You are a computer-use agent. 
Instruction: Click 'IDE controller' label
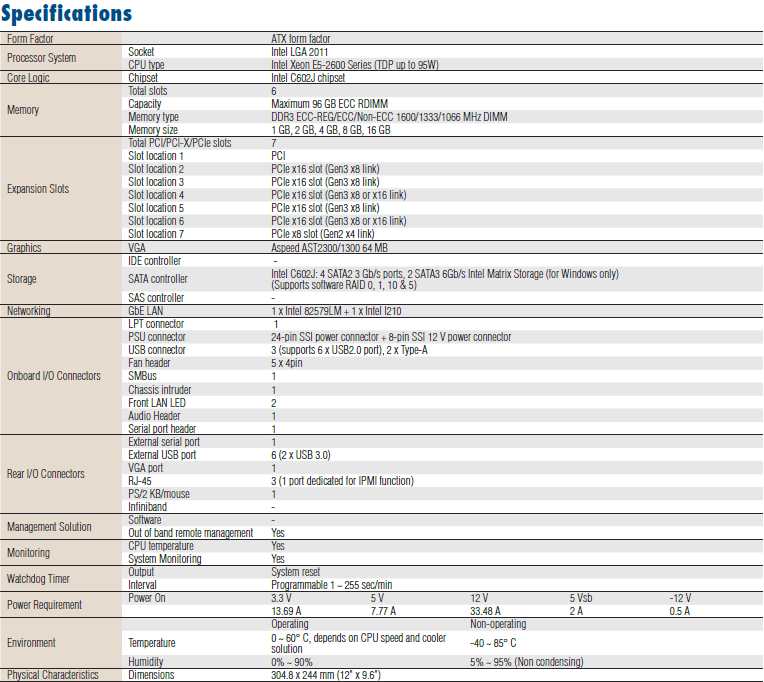pyautogui.click(x=154, y=261)
